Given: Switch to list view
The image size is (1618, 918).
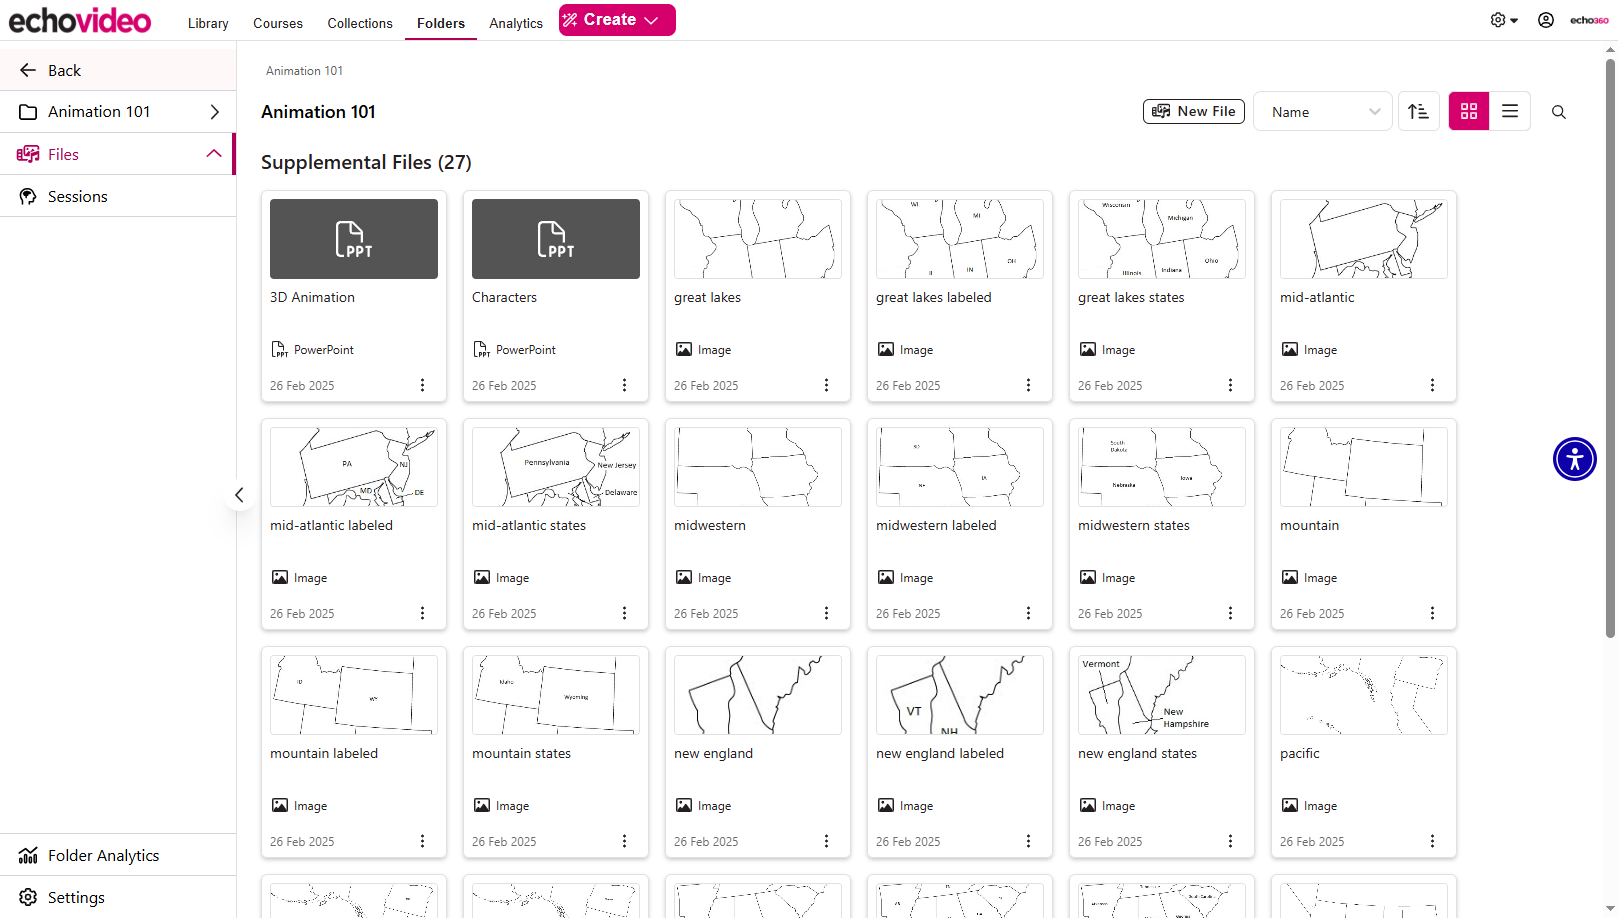Looking at the screenshot, I should point(1510,112).
